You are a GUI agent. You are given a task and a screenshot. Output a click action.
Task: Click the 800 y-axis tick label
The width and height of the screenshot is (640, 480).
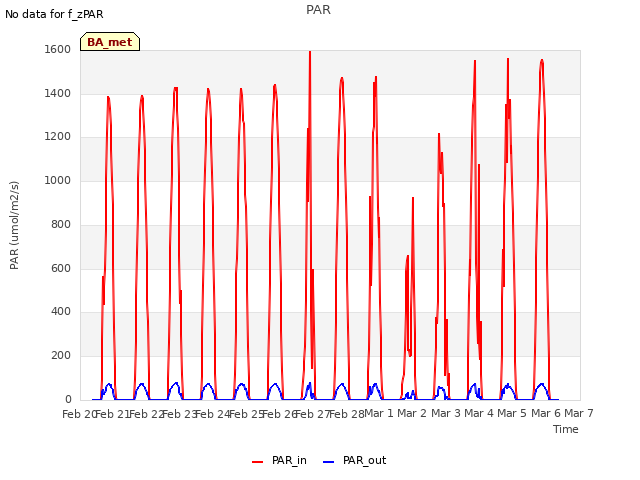click(61, 224)
